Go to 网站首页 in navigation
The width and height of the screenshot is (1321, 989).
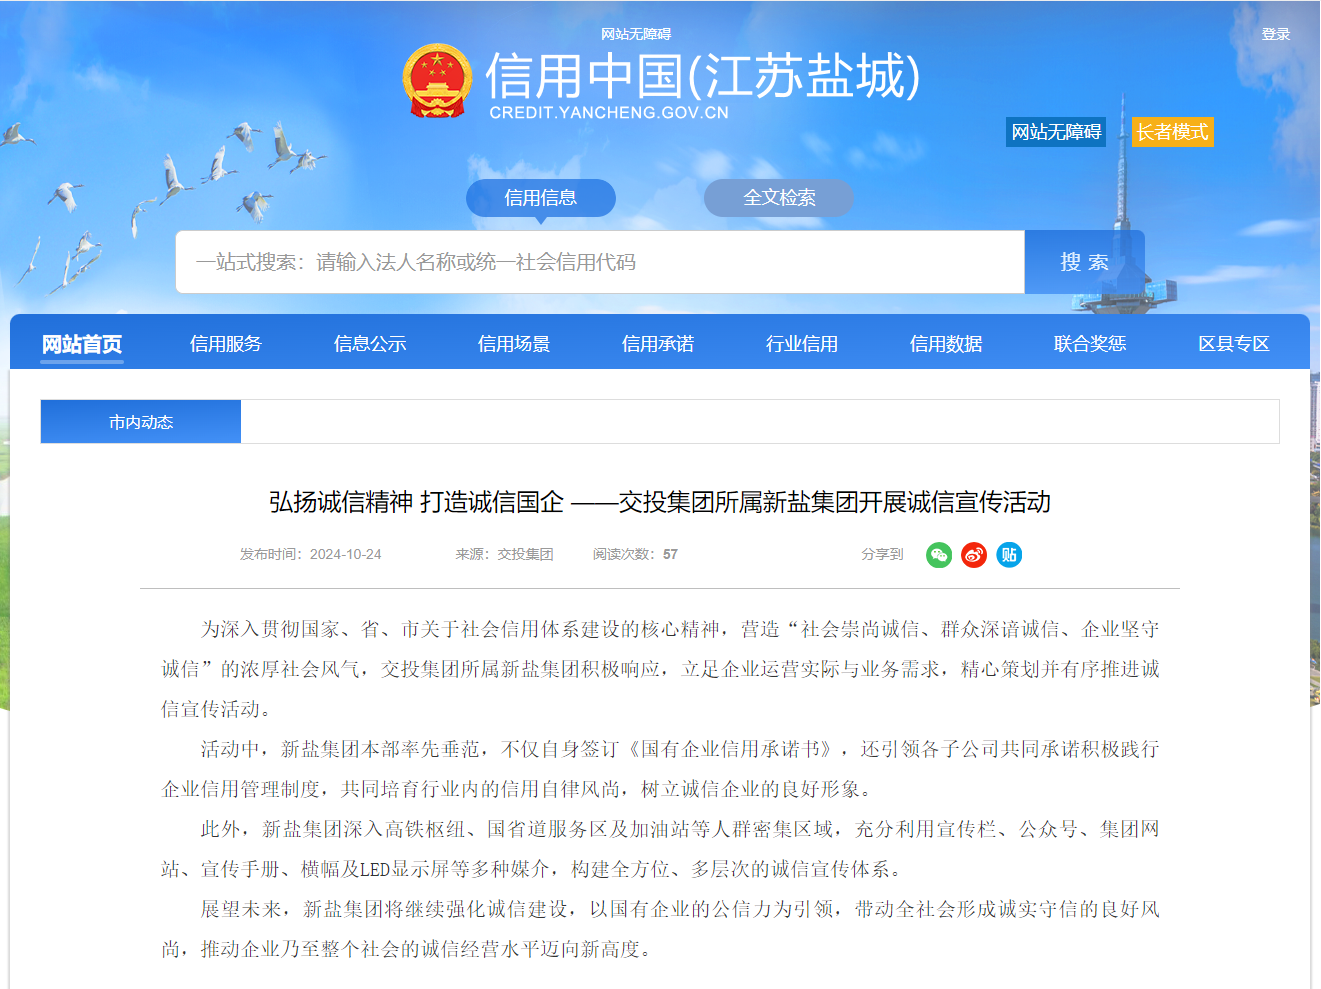[x=82, y=344]
